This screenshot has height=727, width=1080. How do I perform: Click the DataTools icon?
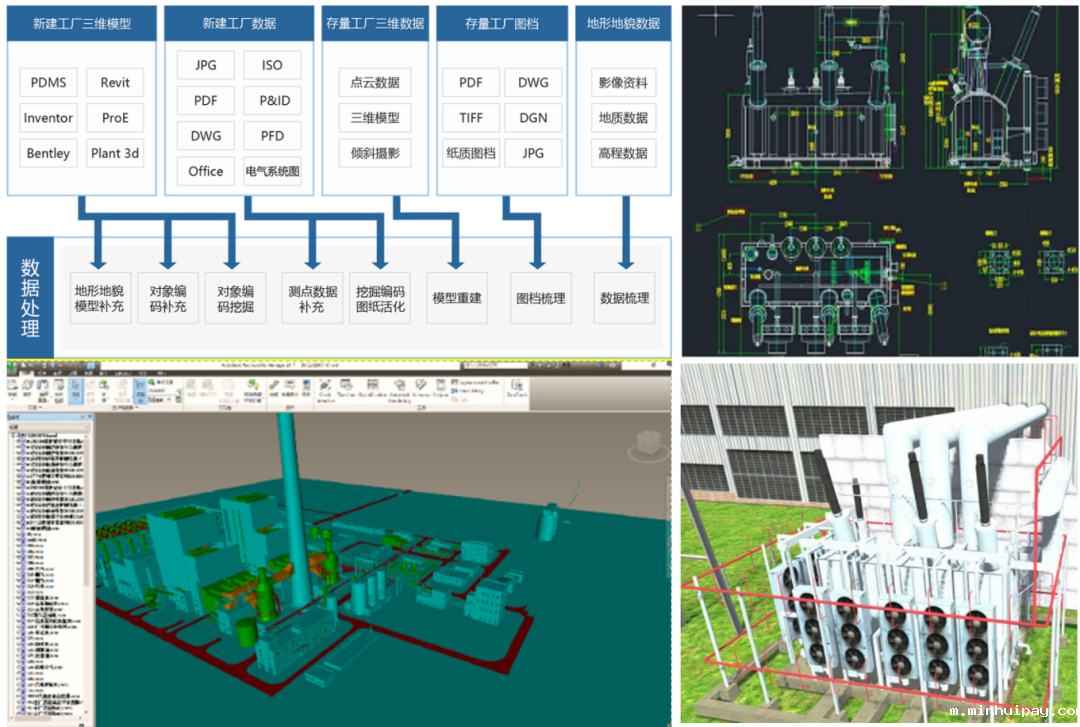click(517, 388)
